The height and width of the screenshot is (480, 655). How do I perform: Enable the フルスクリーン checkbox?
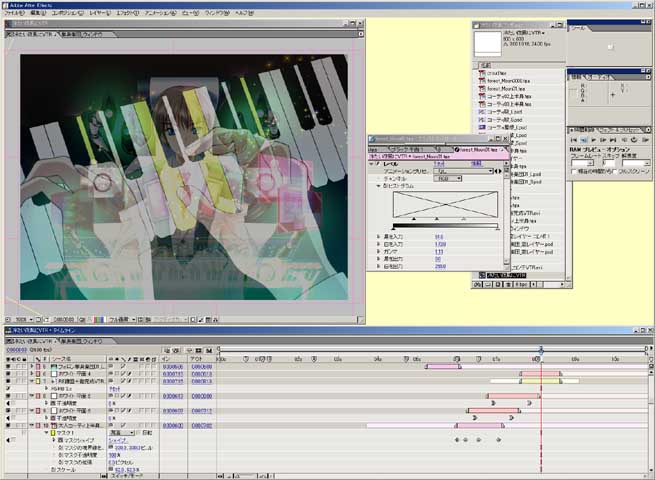pyautogui.click(x=614, y=172)
